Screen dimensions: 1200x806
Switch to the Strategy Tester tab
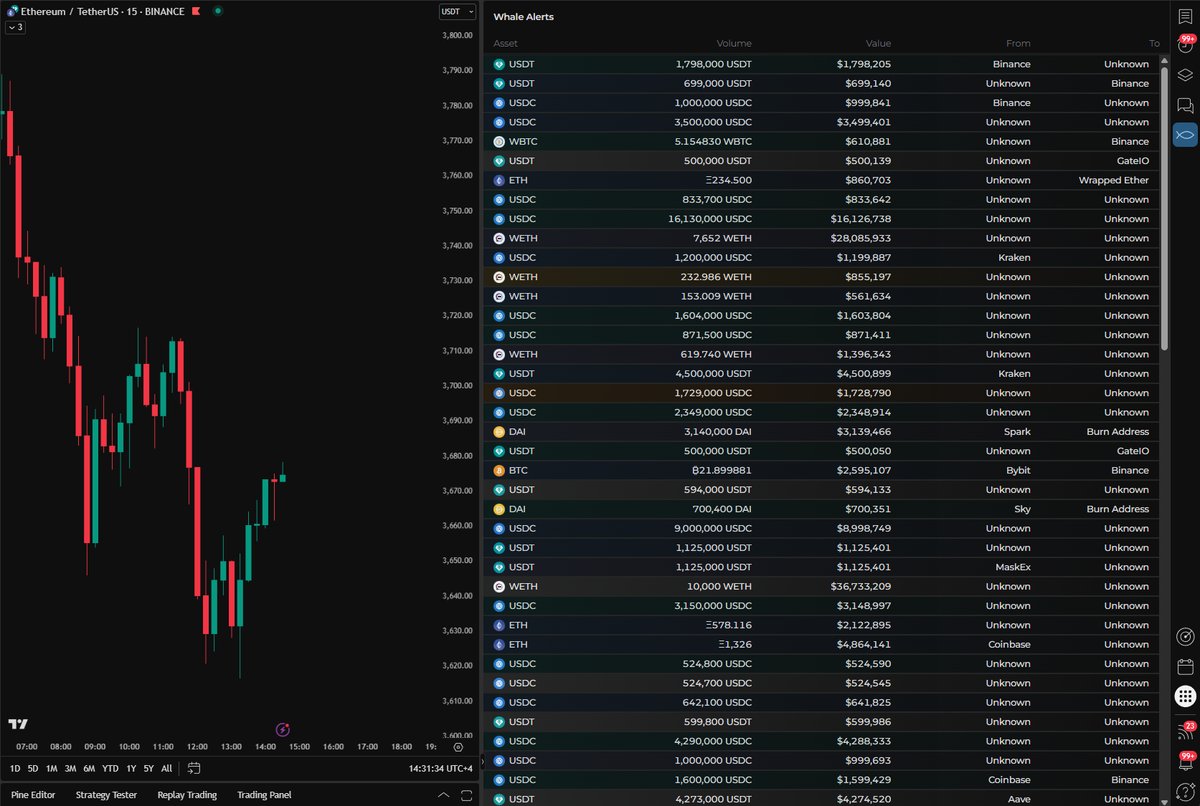(x=106, y=795)
